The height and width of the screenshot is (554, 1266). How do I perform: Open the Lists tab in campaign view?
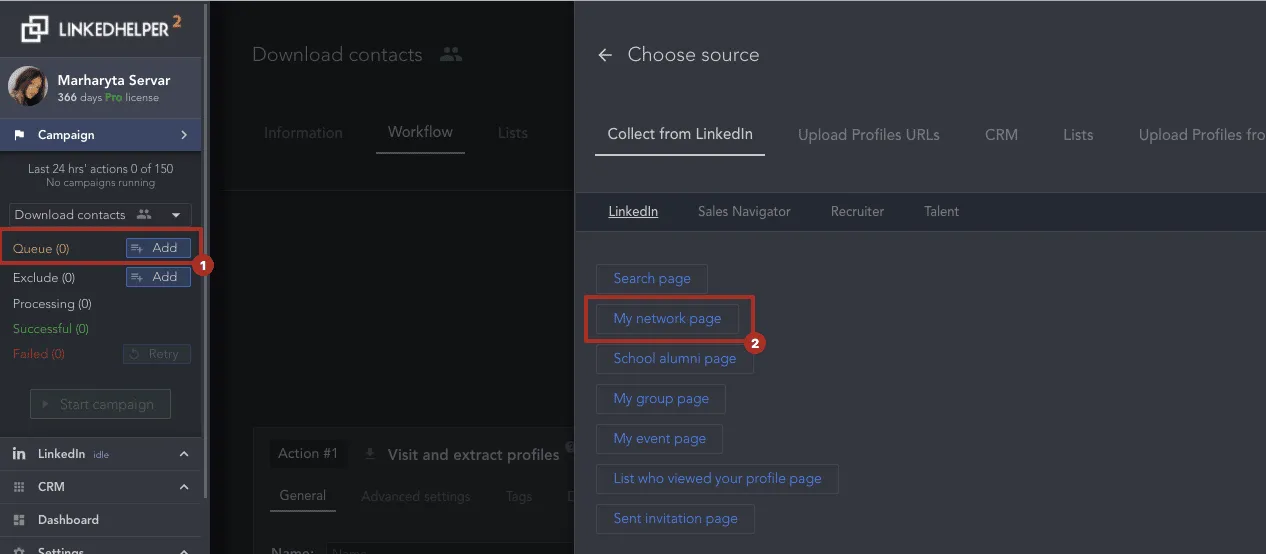(x=513, y=133)
